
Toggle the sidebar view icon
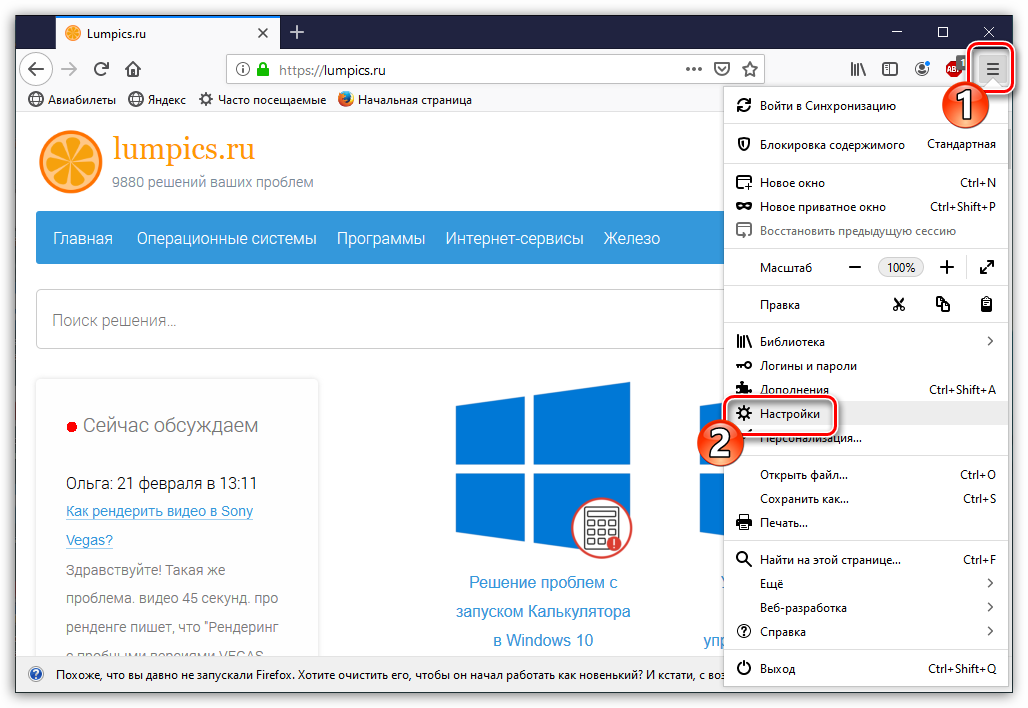coord(890,69)
